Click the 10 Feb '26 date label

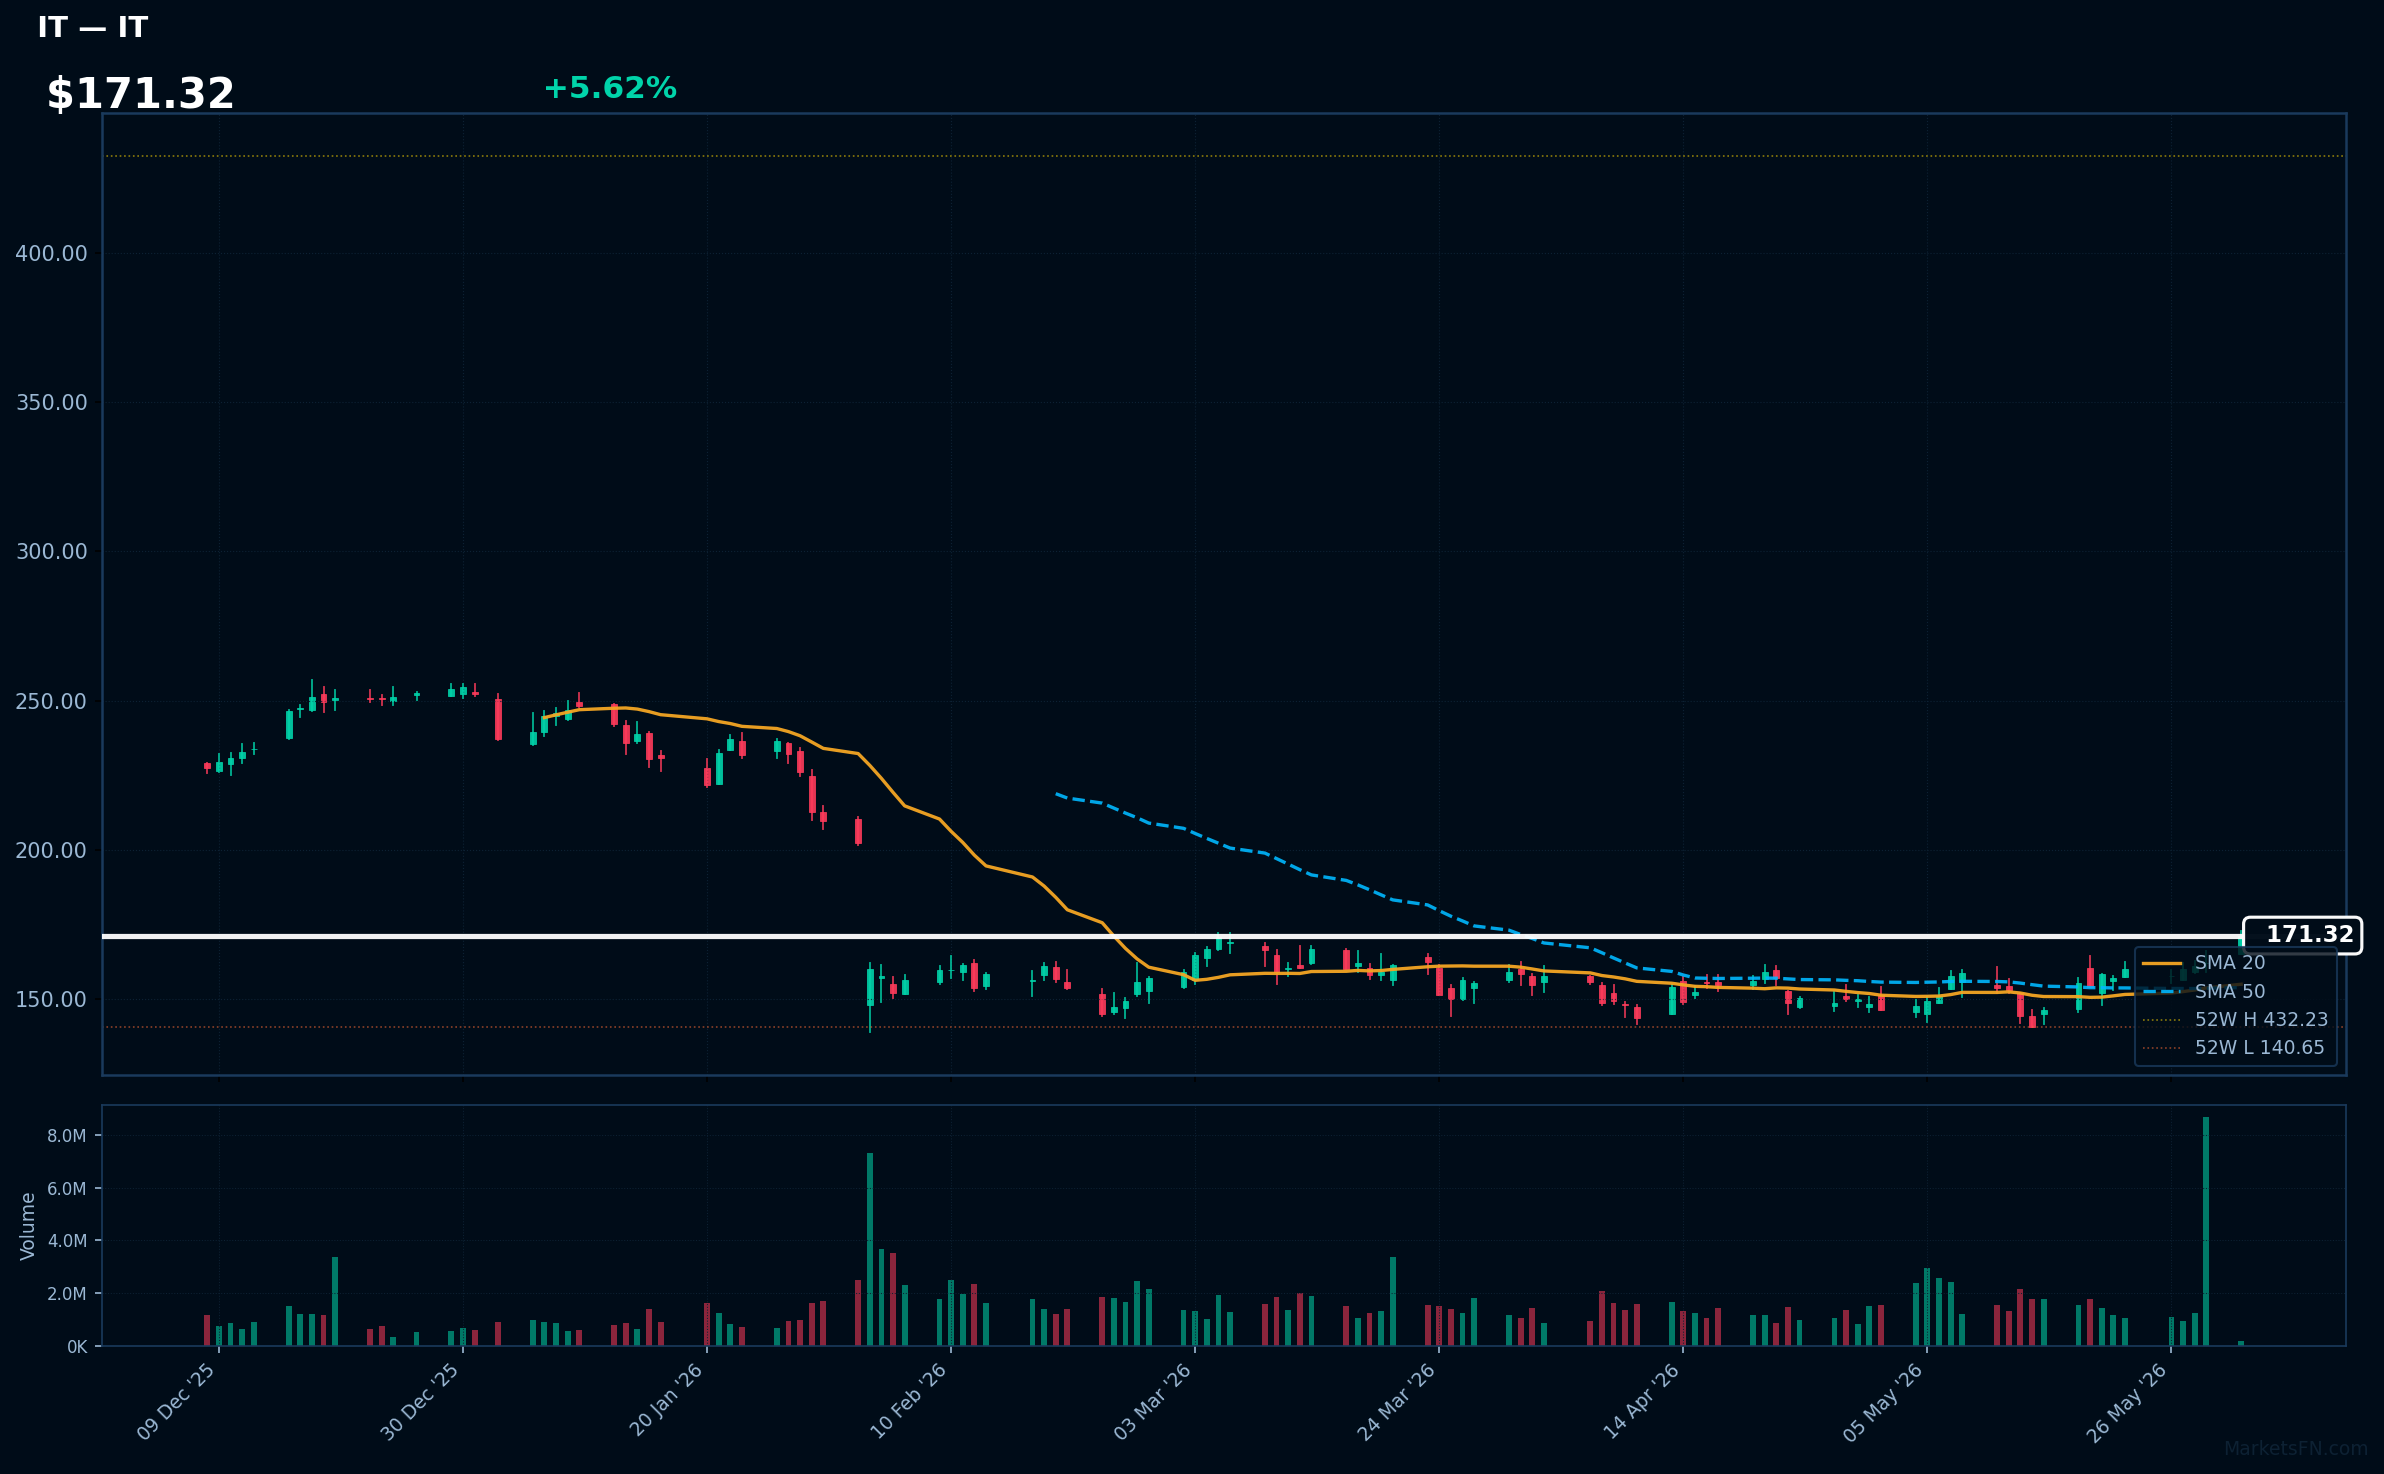[x=908, y=1402]
